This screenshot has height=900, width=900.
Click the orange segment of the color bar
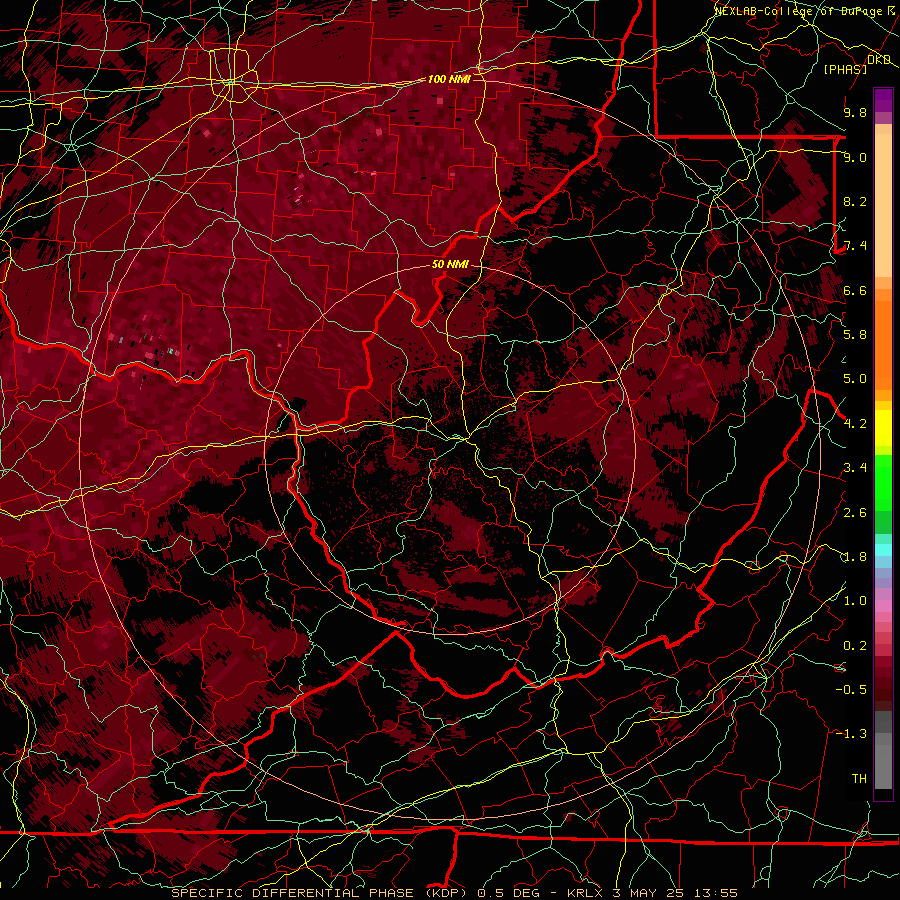883,344
